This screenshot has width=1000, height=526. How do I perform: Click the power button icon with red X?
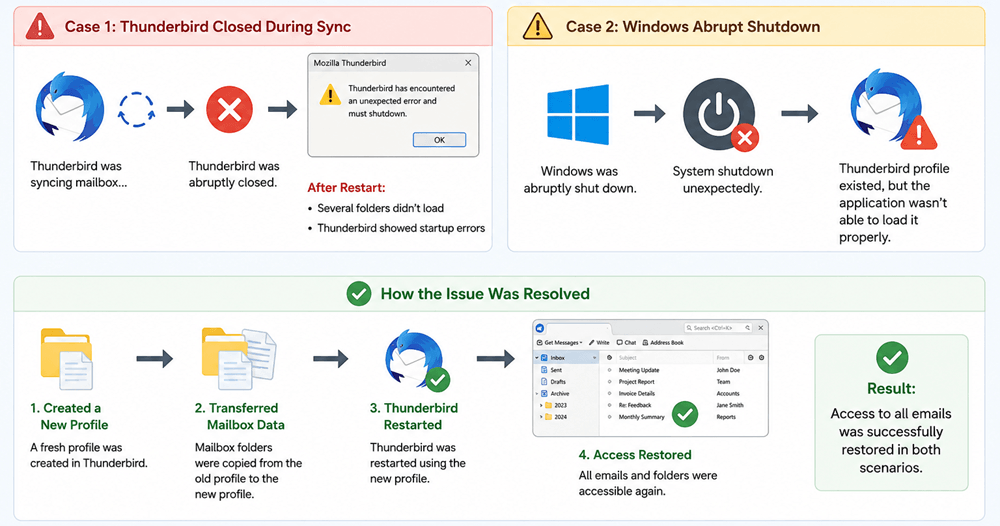point(721,115)
